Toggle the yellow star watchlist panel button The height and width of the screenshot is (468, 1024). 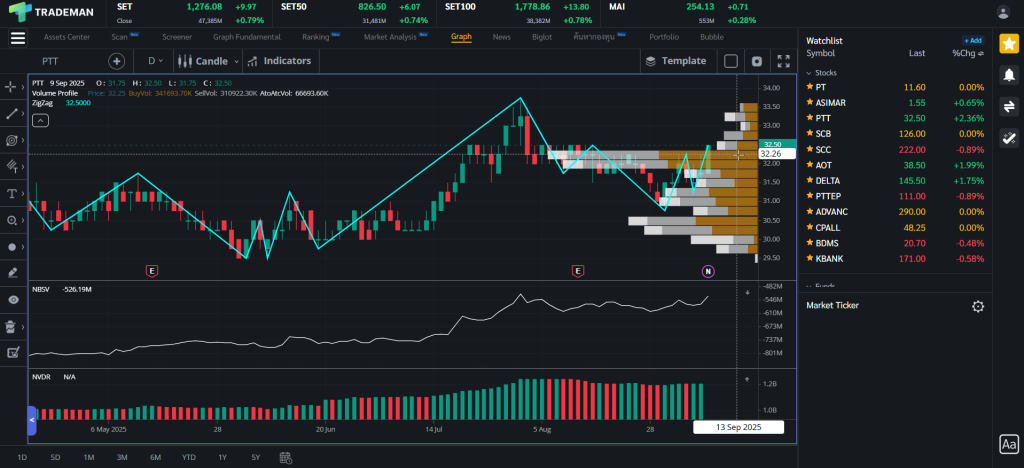[1008, 43]
